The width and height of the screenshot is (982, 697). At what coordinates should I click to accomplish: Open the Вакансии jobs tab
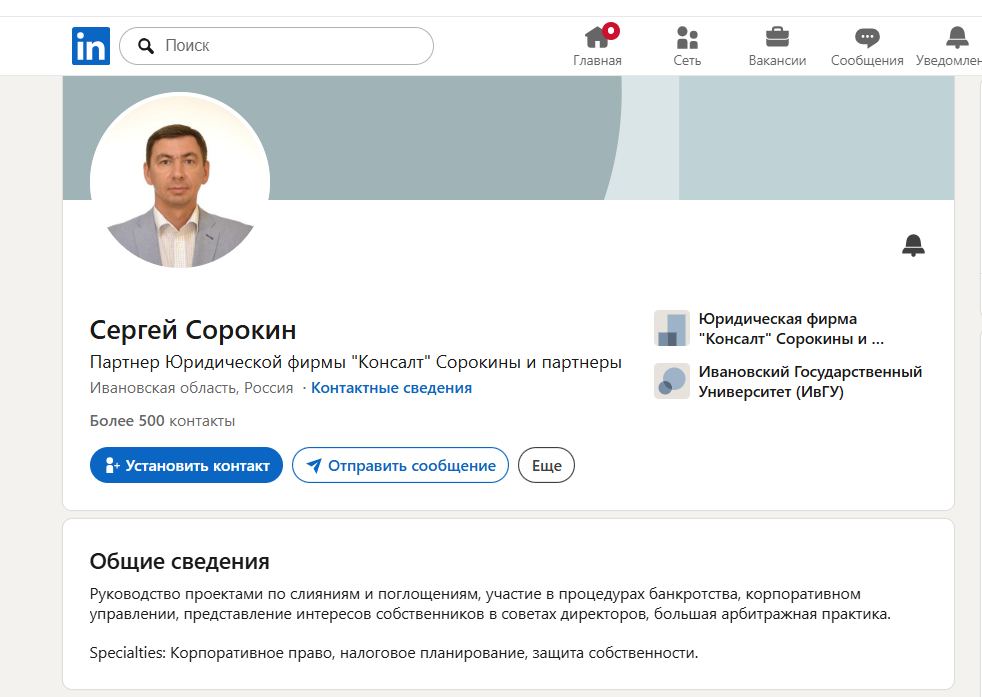click(777, 46)
